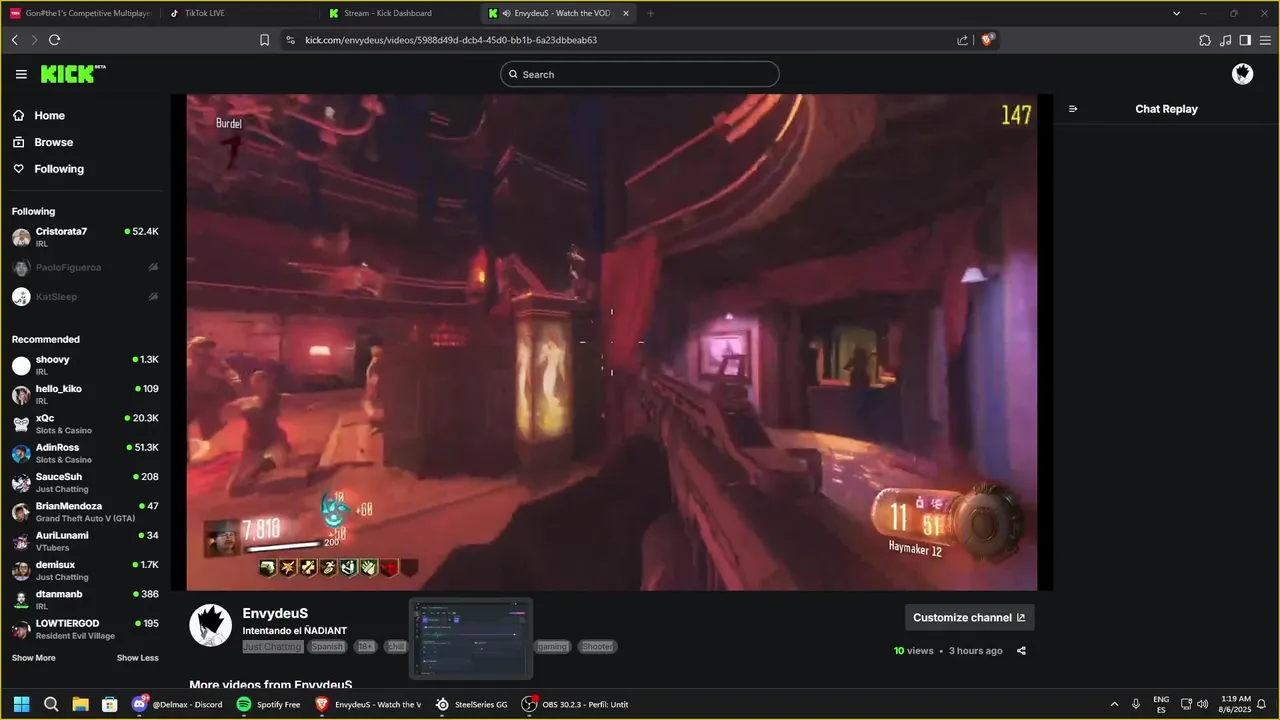Open File Explorer from the taskbar
Viewport: 1280px width, 720px height.
click(x=80, y=704)
